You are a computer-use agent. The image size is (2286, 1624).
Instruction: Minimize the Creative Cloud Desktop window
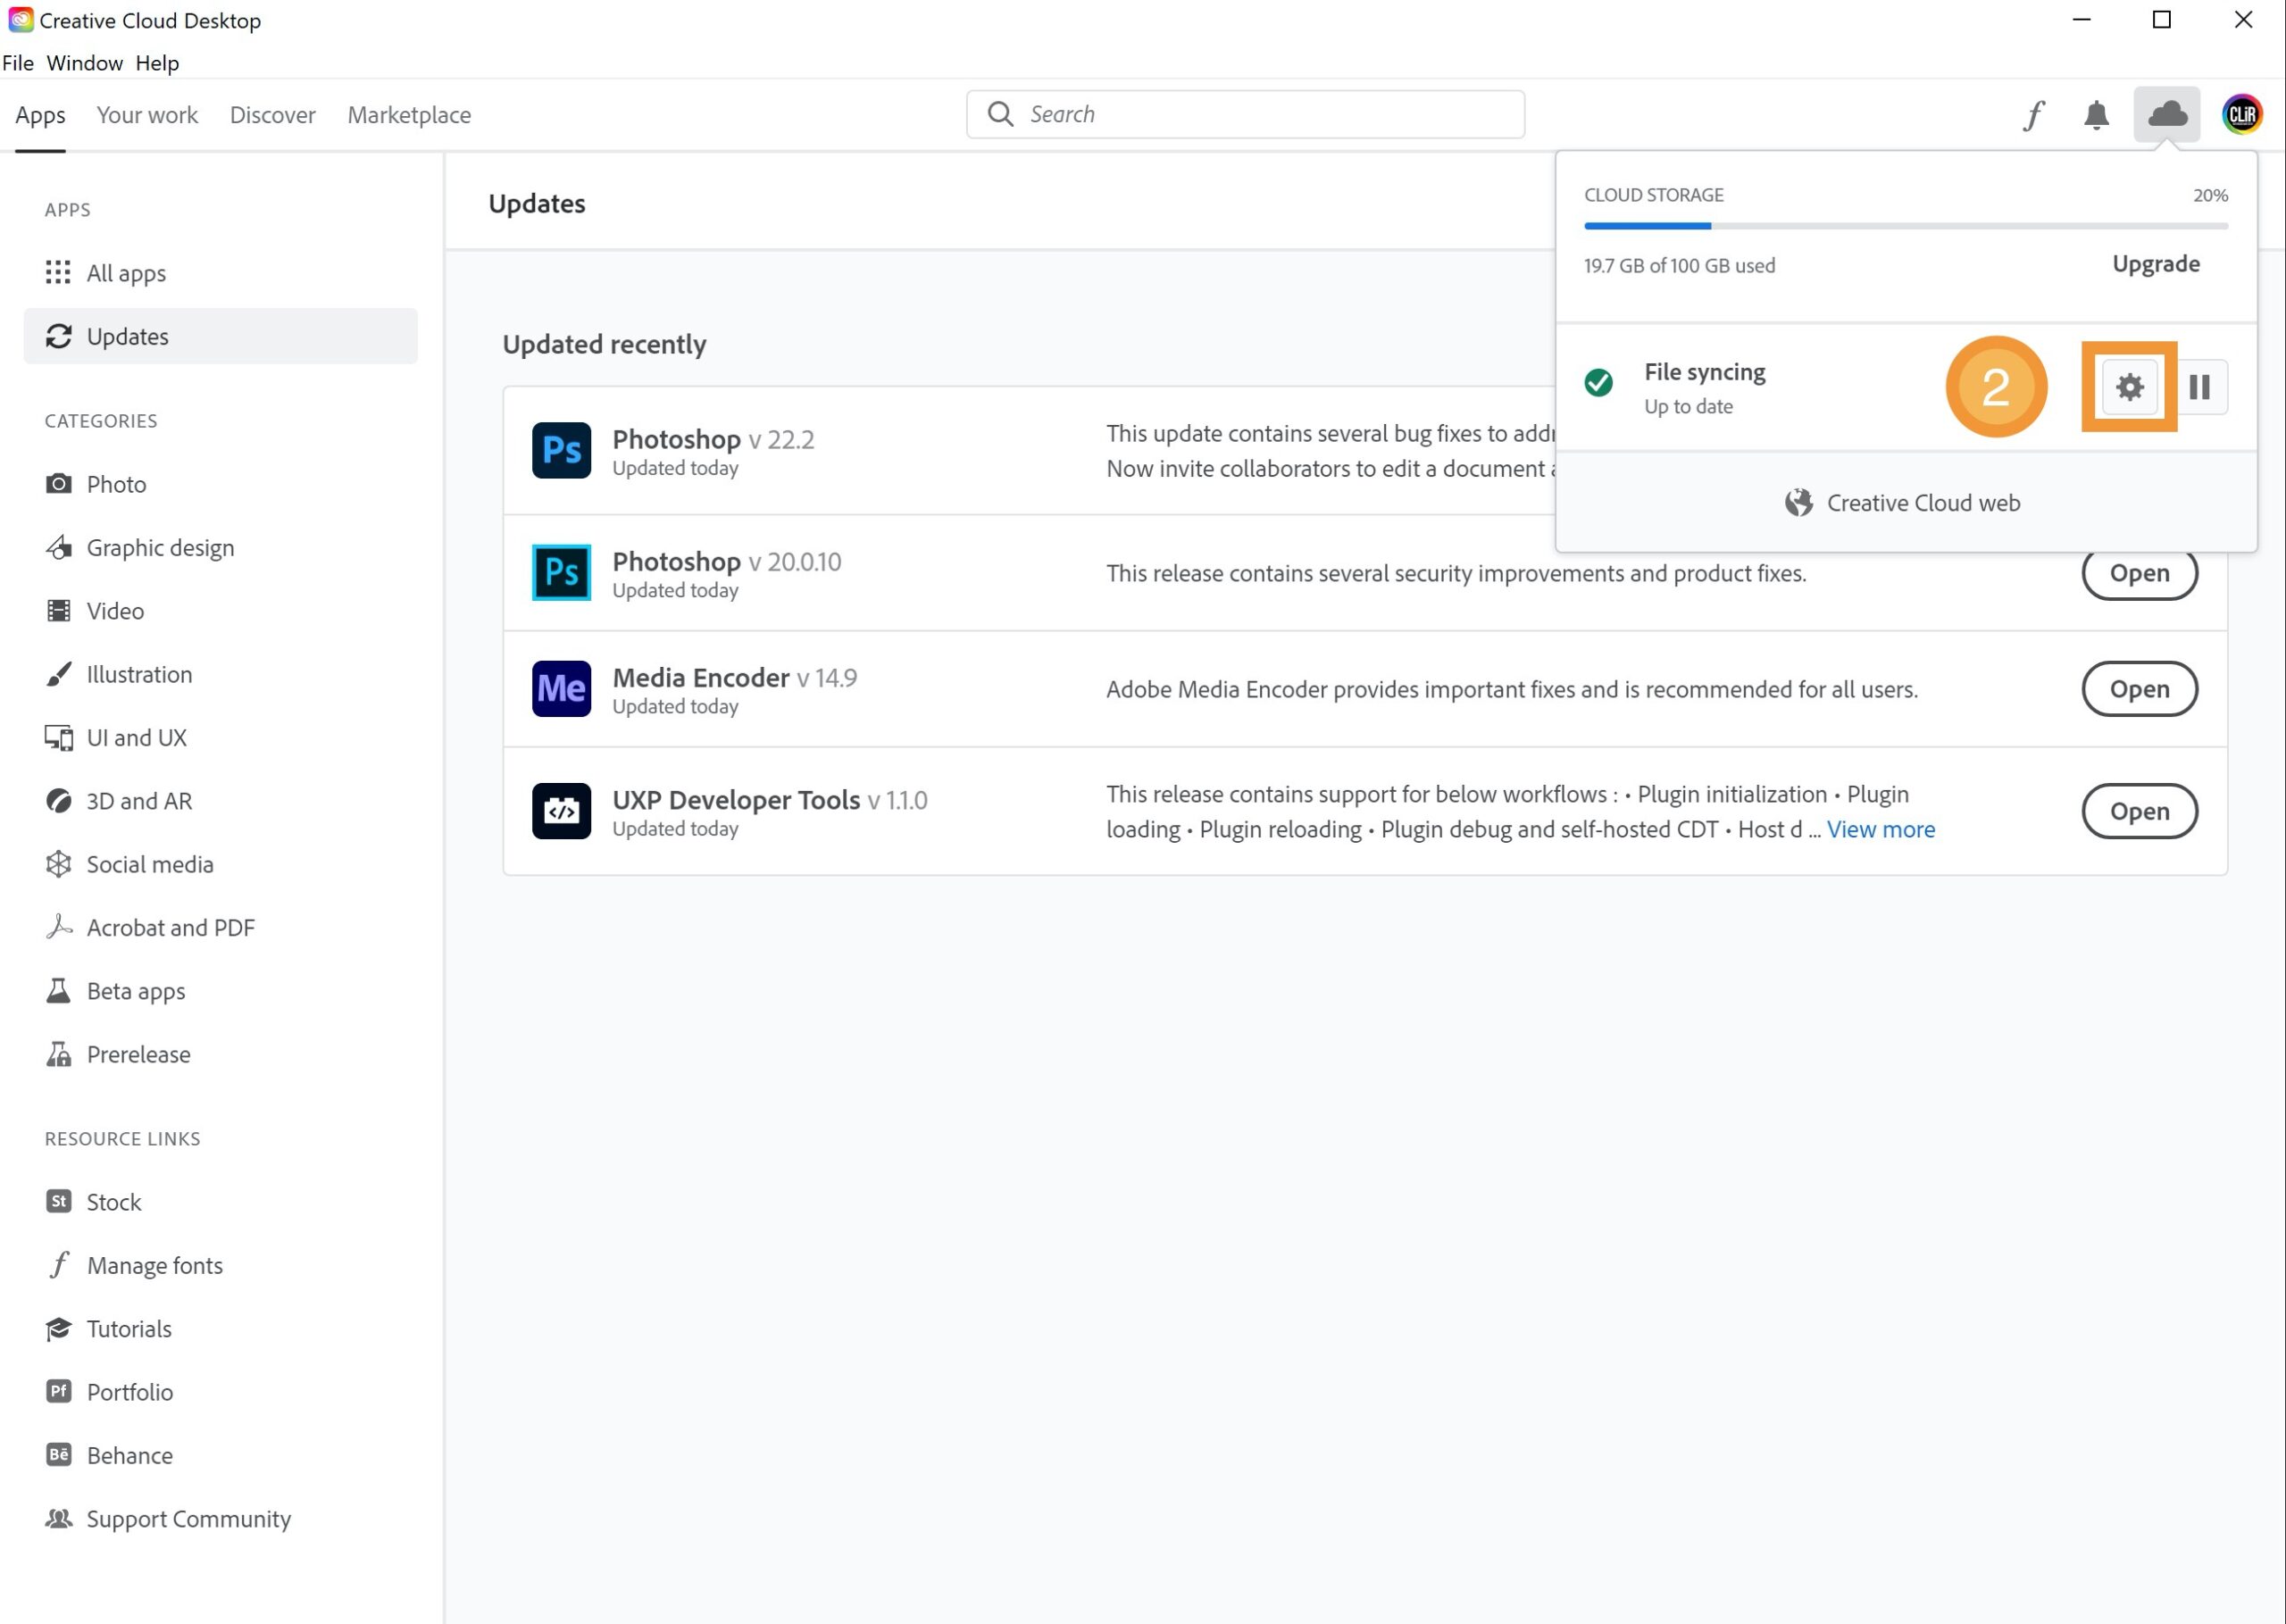click(2081, 20)
